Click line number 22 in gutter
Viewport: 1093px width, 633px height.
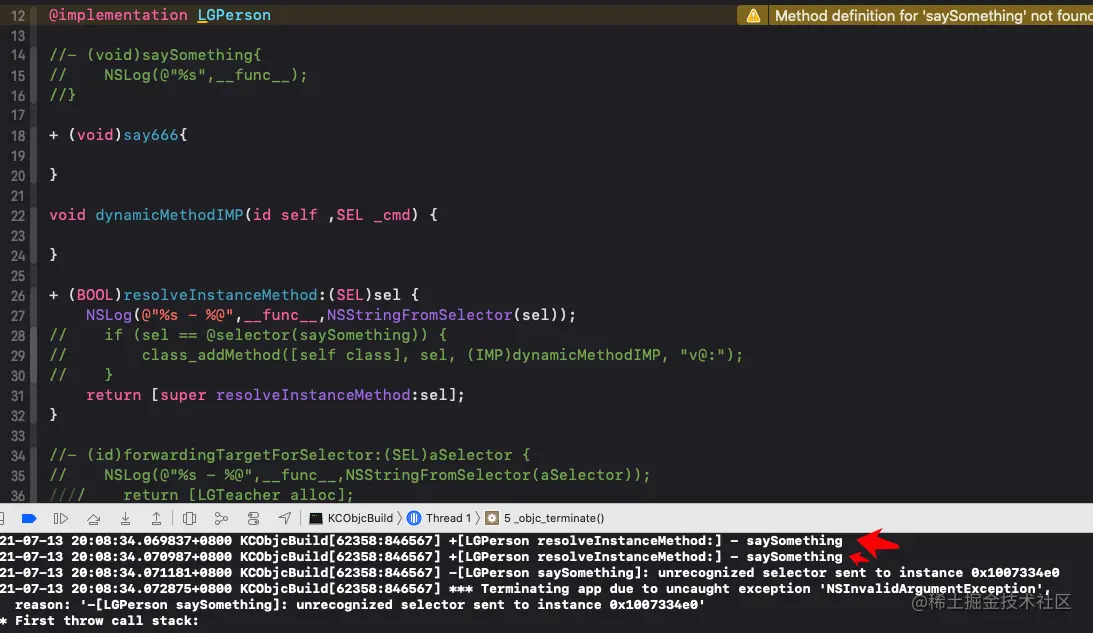tap(17, 215)
